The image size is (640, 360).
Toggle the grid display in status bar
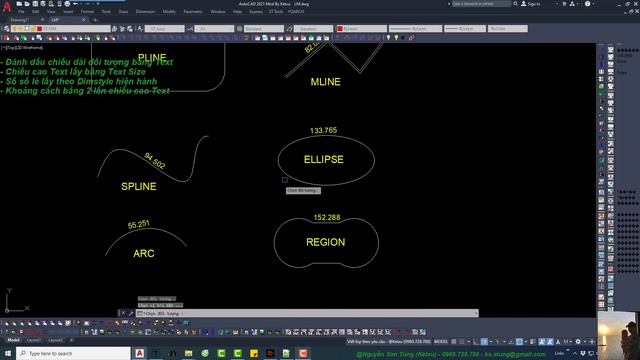(454, 342)
